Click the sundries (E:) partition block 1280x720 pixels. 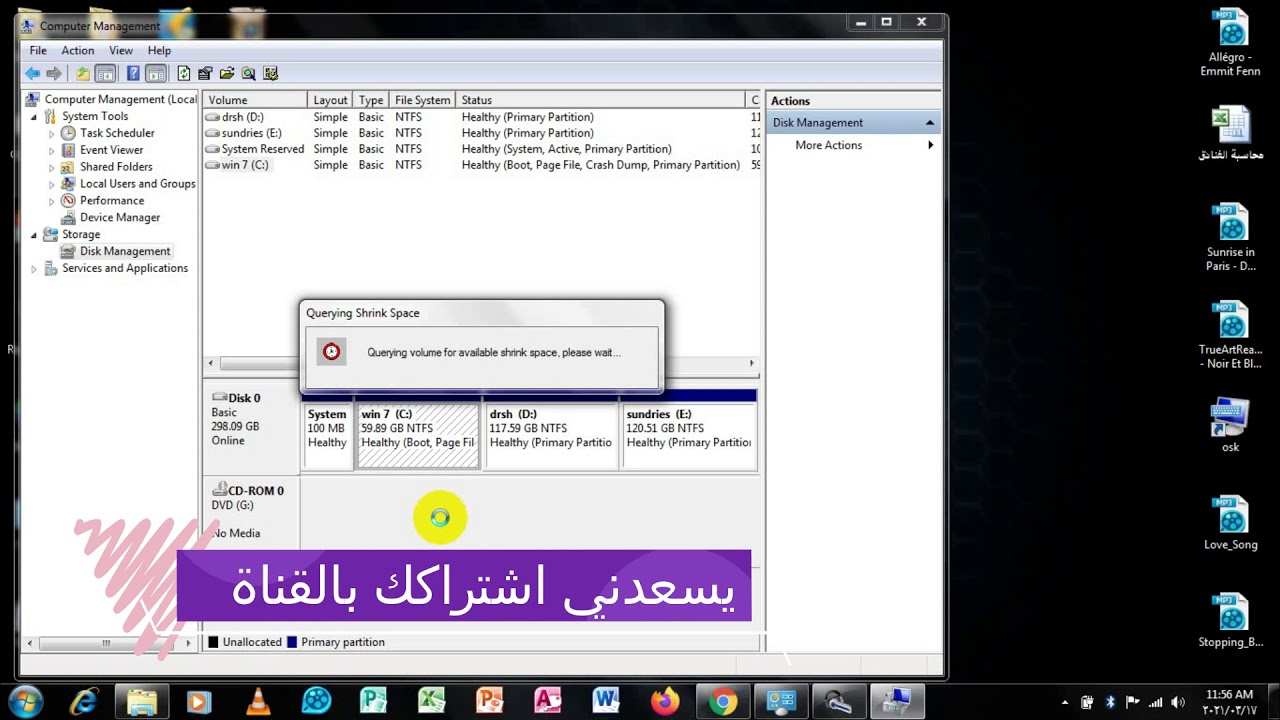(x=689, y=435)
